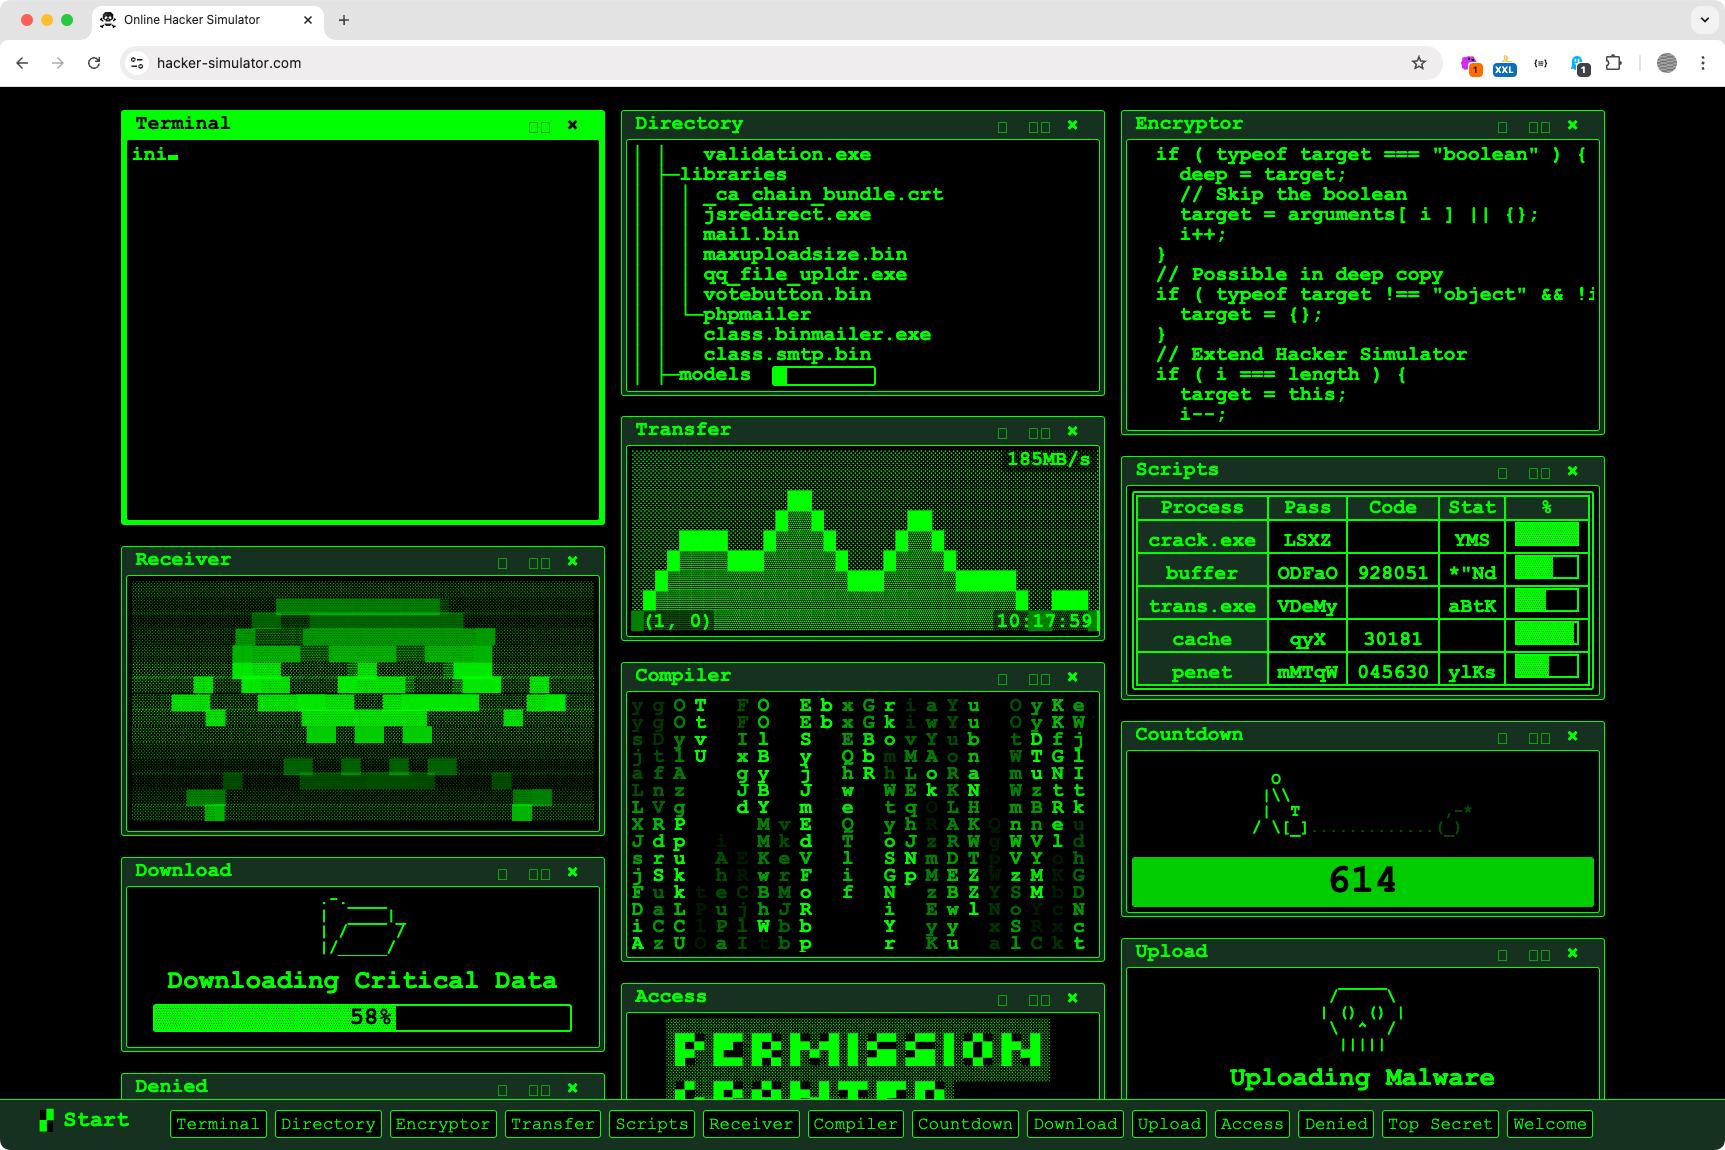Select validation.exe in the Directory tree
The image size is (1725, 1150).
click(x=787, y=155)
